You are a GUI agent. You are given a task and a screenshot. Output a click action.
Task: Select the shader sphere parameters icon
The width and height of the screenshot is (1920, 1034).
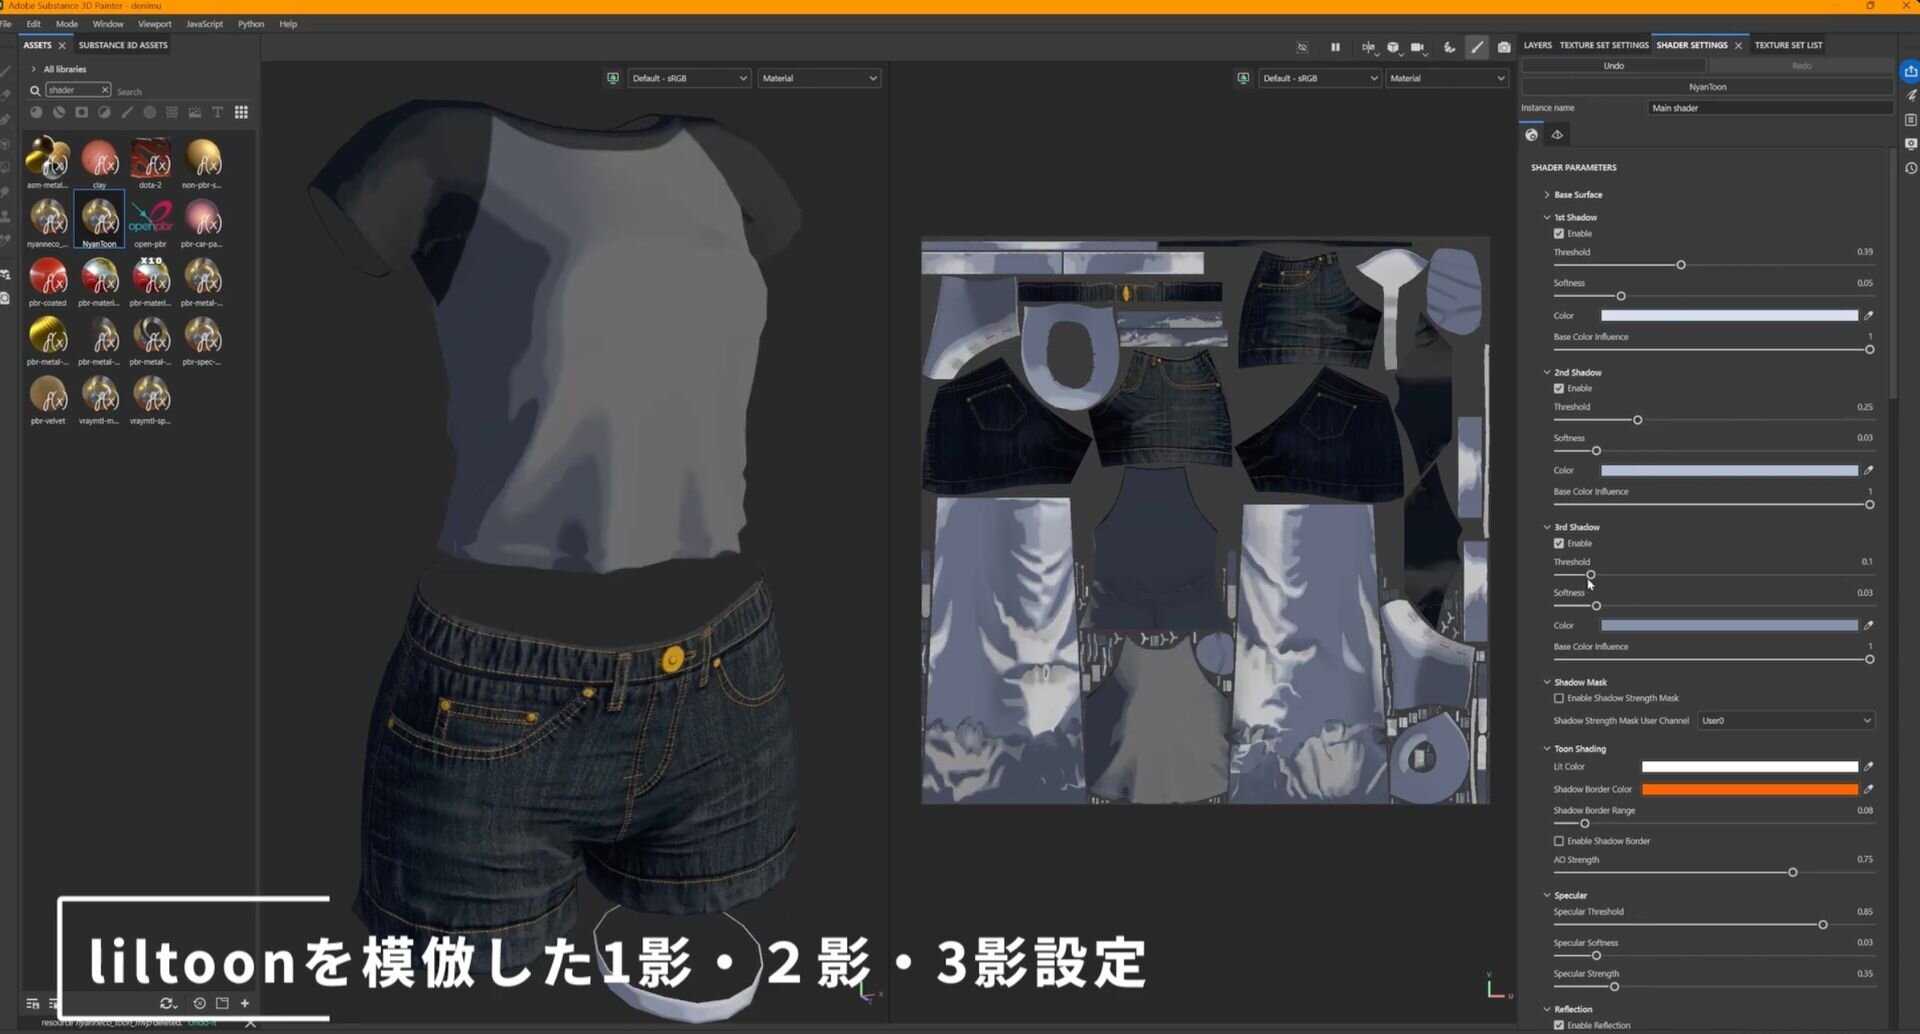[1531, 135]
